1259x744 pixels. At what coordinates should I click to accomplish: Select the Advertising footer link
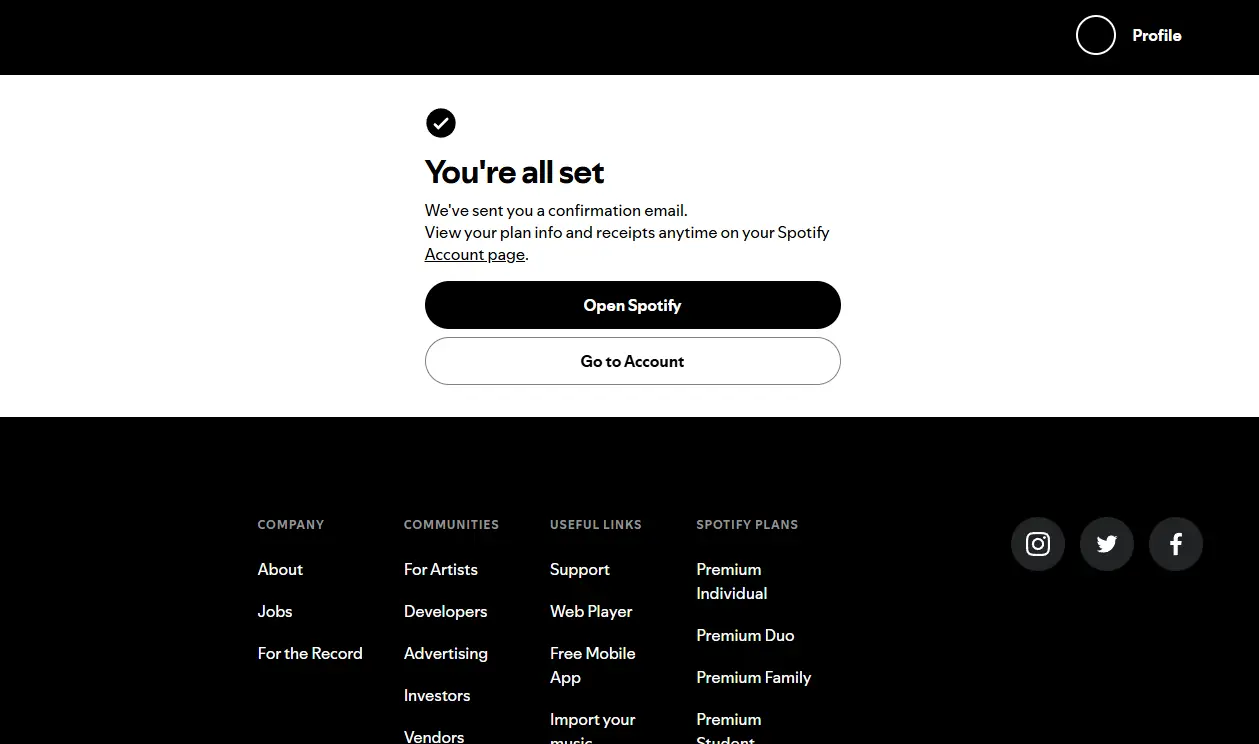point(446,653)
